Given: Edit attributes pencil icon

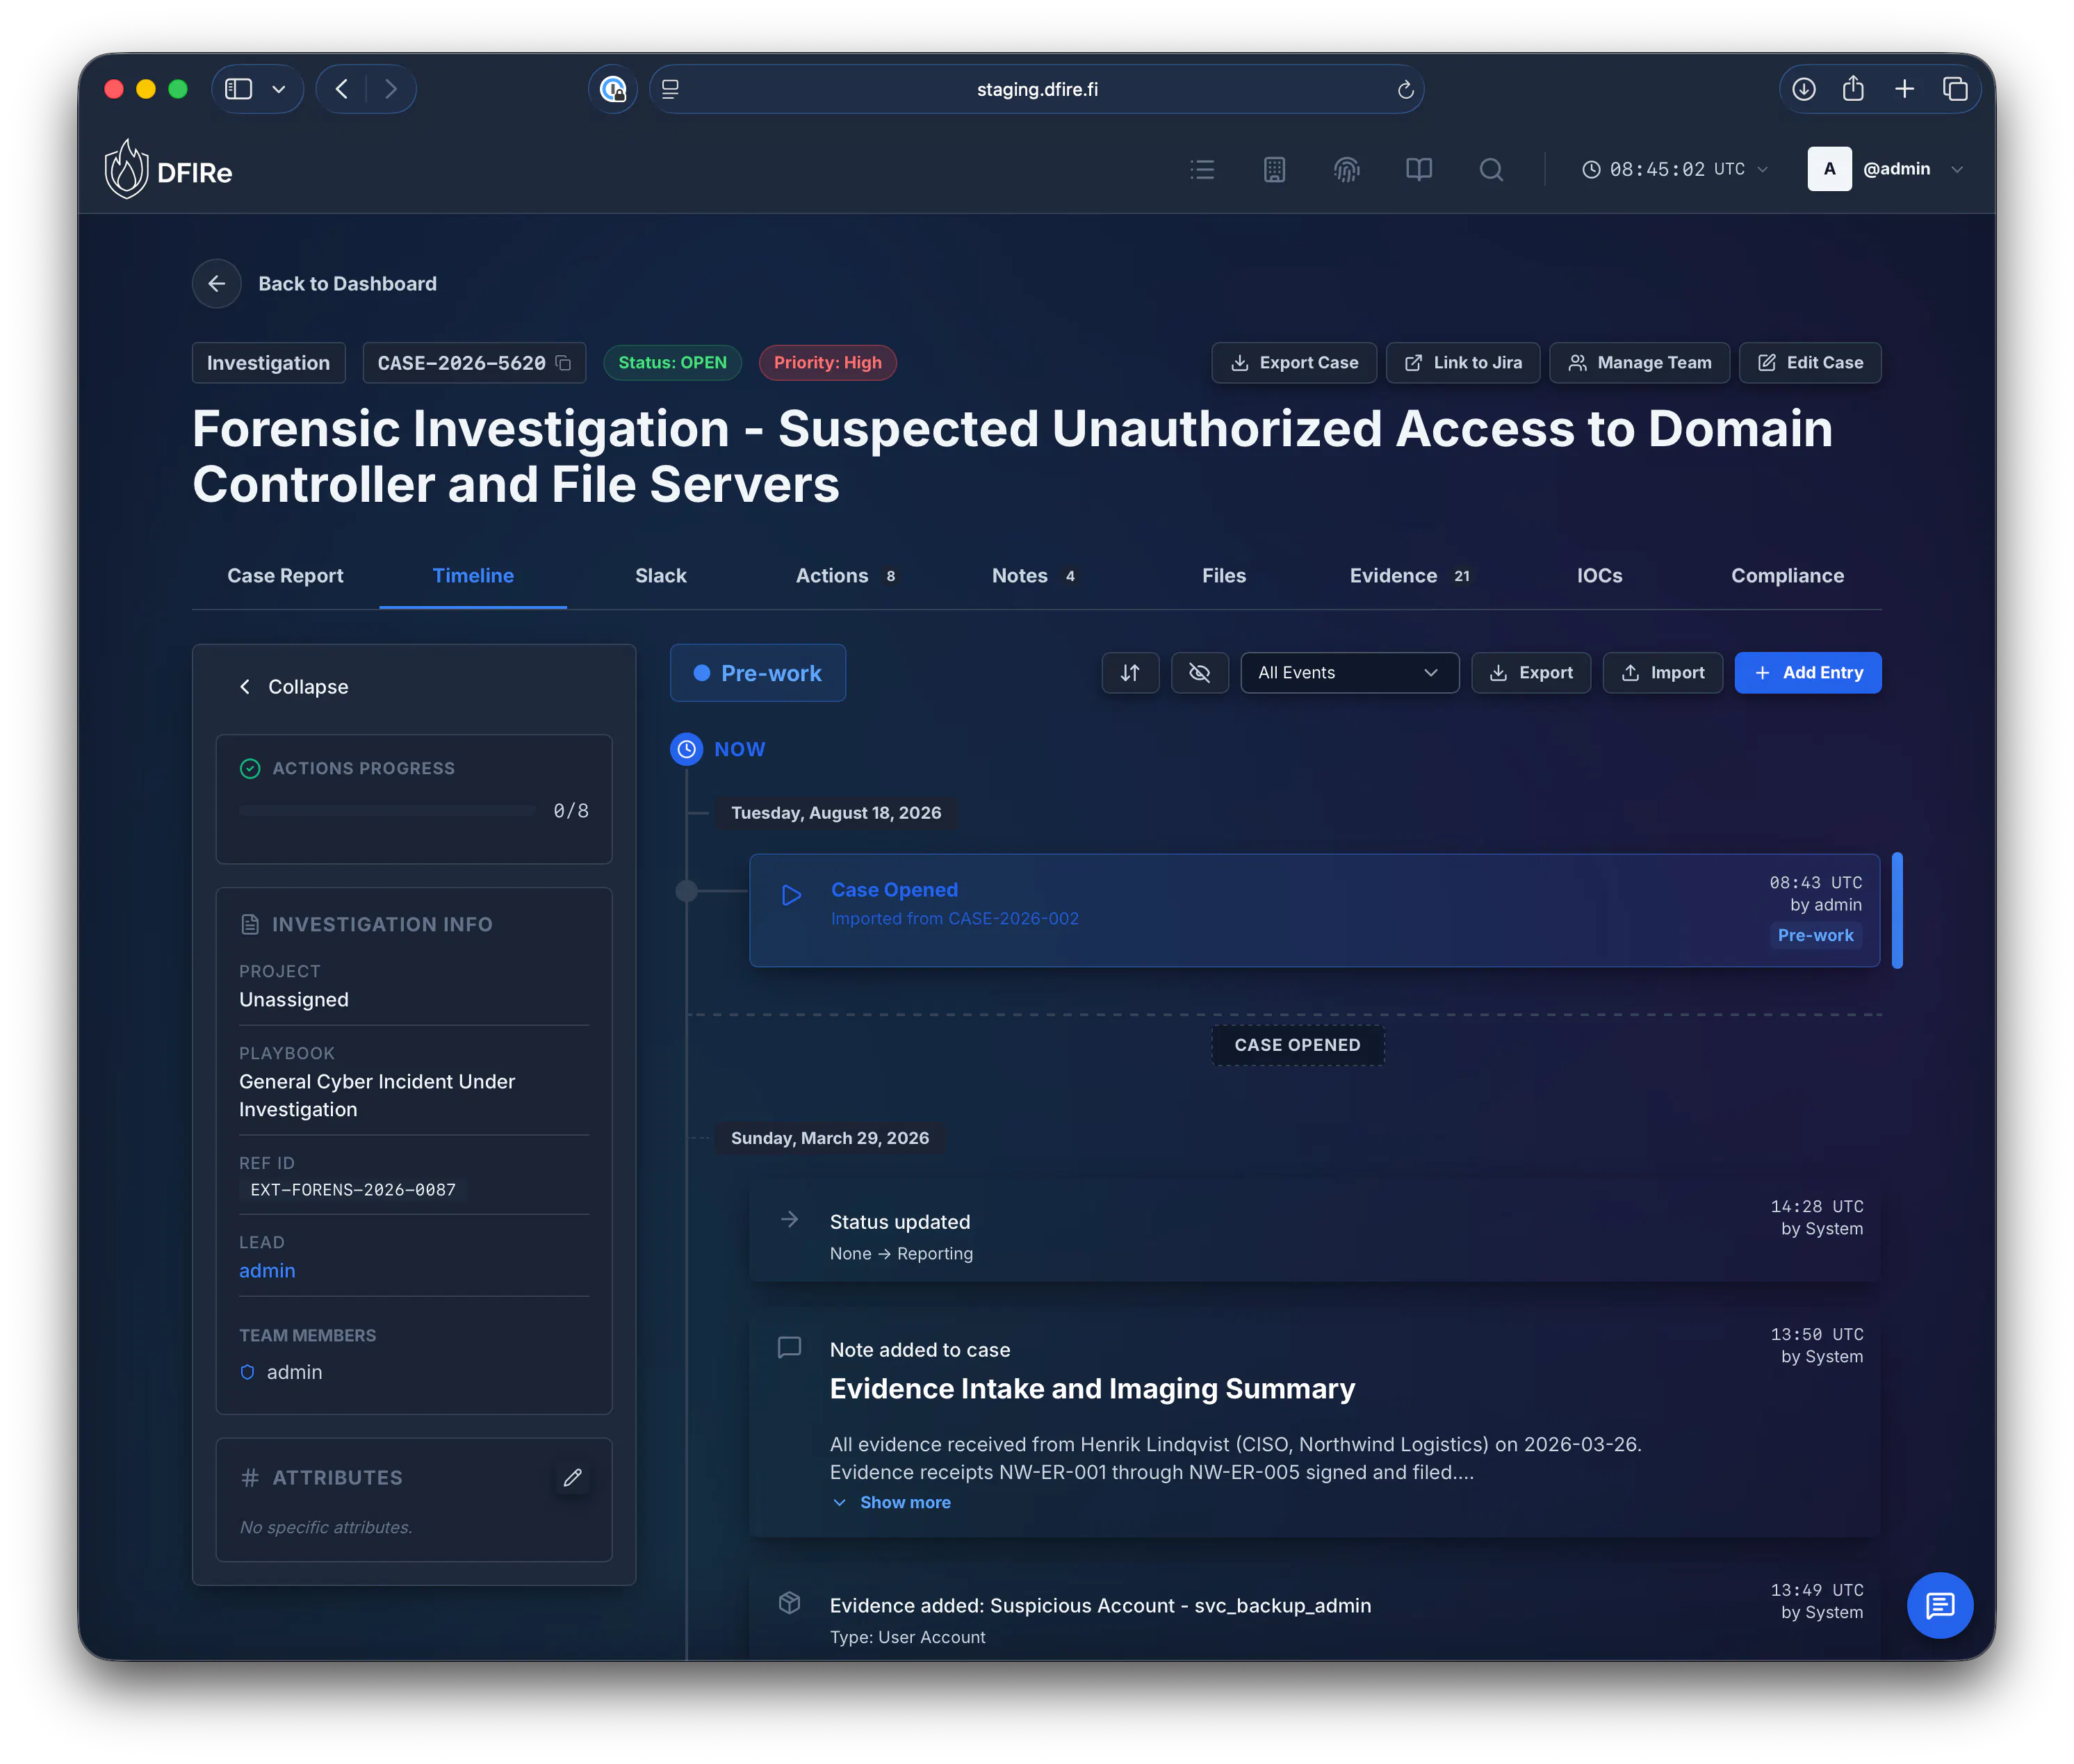Looking at the screenshot, I should tap(572, 1478).
